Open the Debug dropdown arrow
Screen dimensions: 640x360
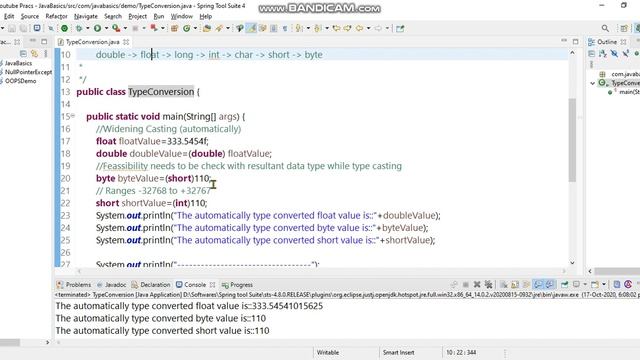tap(87, 28)
